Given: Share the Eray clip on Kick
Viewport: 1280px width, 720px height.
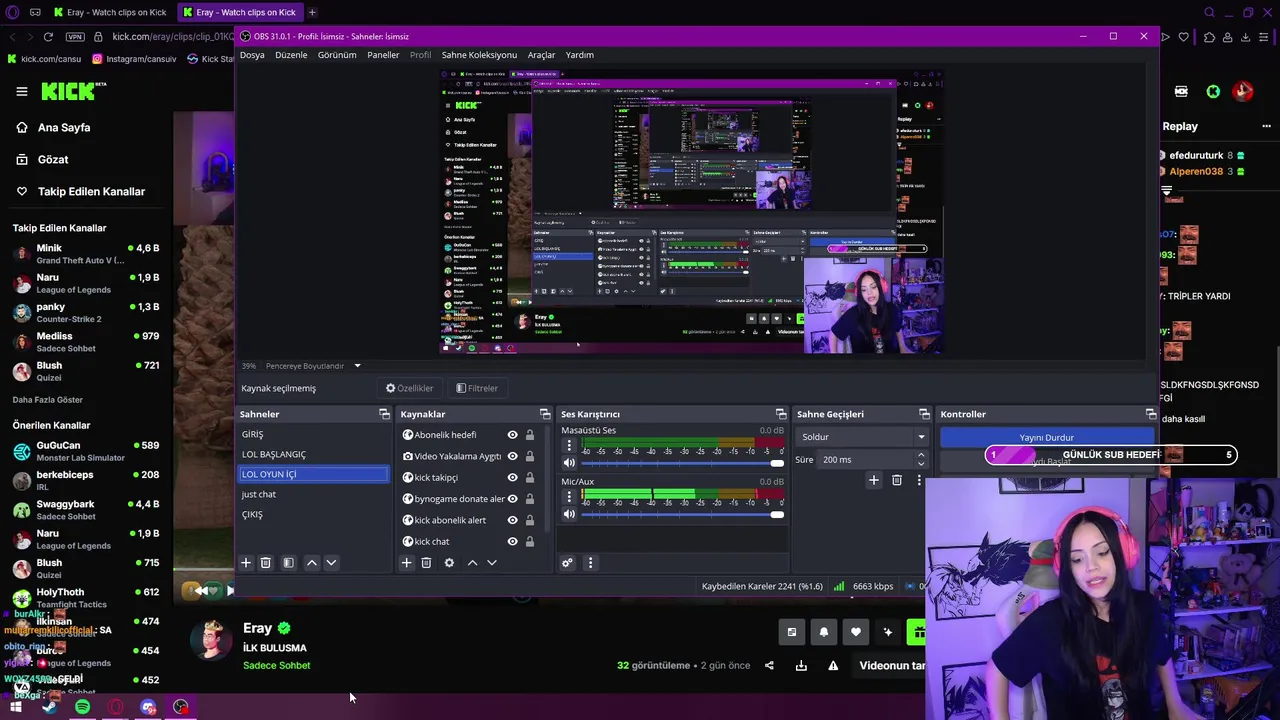Looking at the screenshot, I should (x=769, y=666).
